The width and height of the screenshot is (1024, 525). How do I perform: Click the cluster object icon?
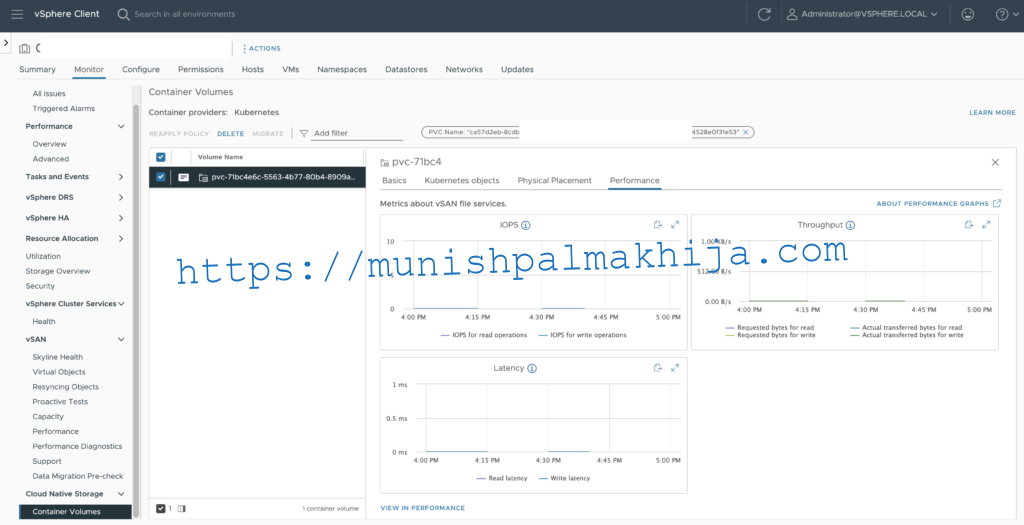pyautogui.click(x=25, y=48)
